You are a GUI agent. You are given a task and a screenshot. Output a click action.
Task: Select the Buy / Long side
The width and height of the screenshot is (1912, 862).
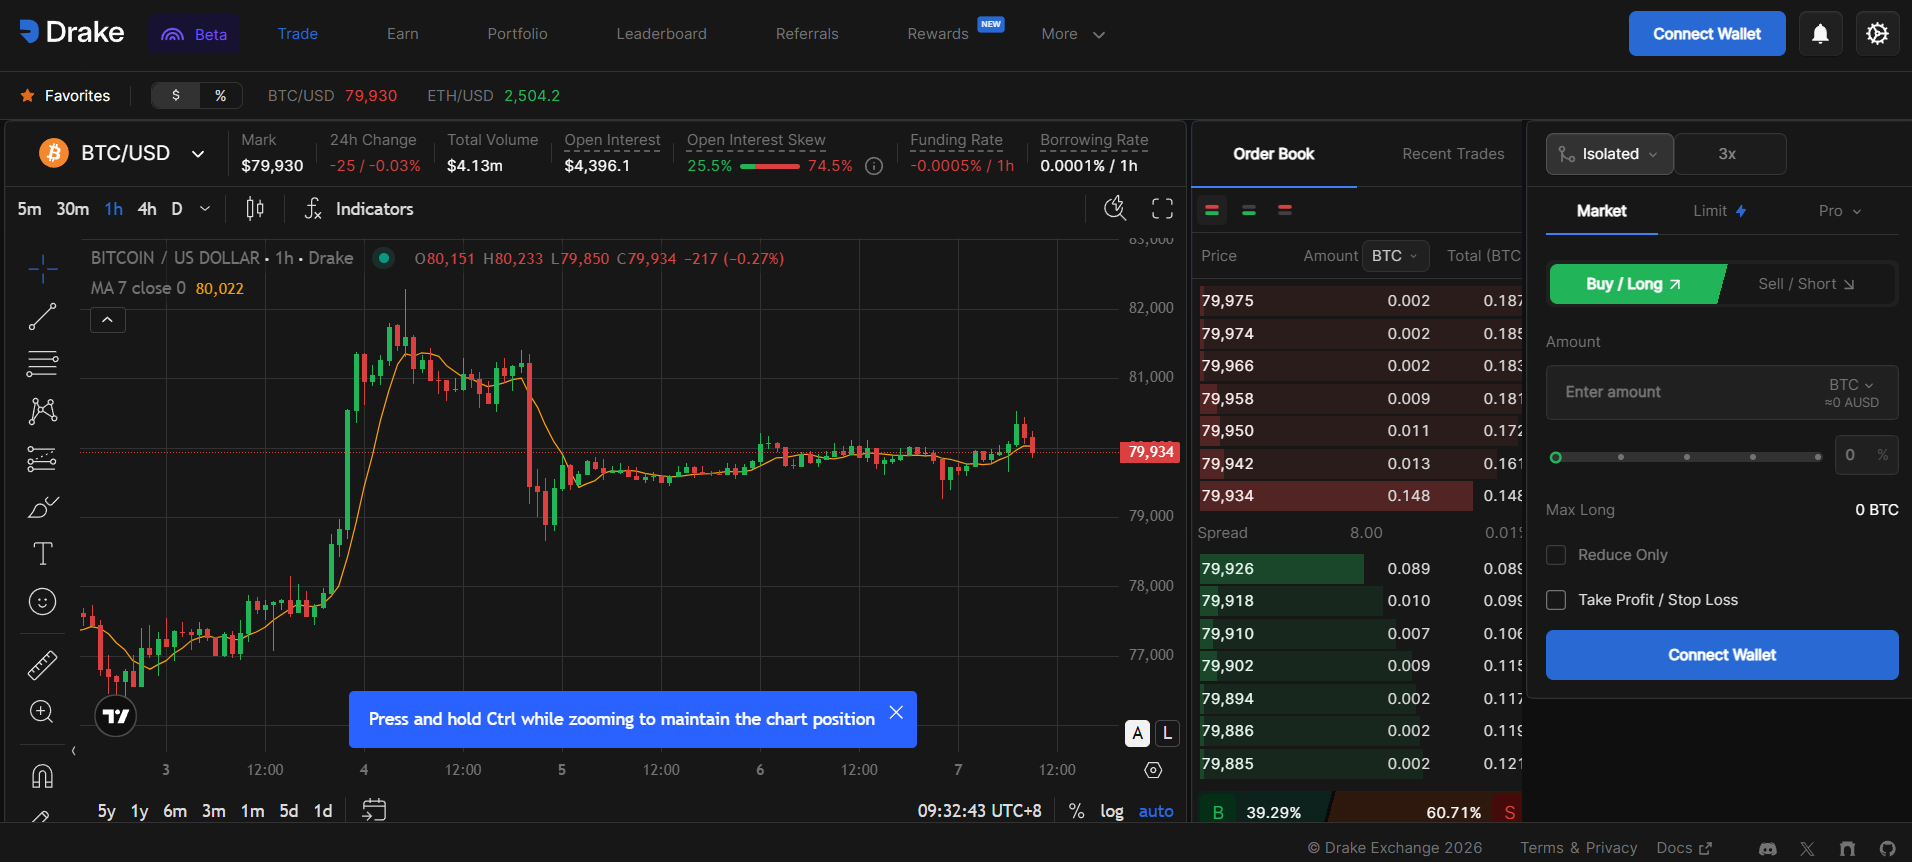pos(1635,284)
